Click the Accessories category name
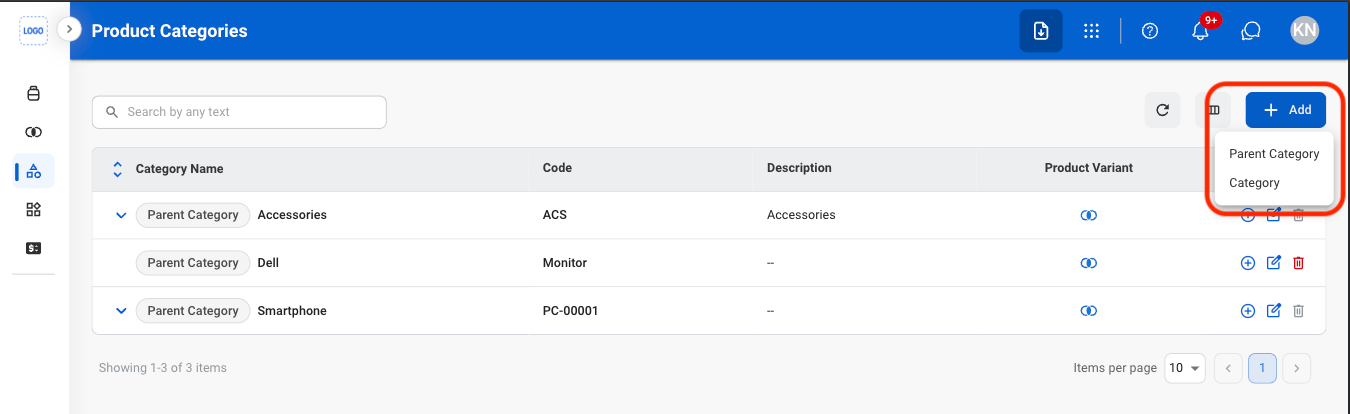The image size is (1350, 414). 292,215
